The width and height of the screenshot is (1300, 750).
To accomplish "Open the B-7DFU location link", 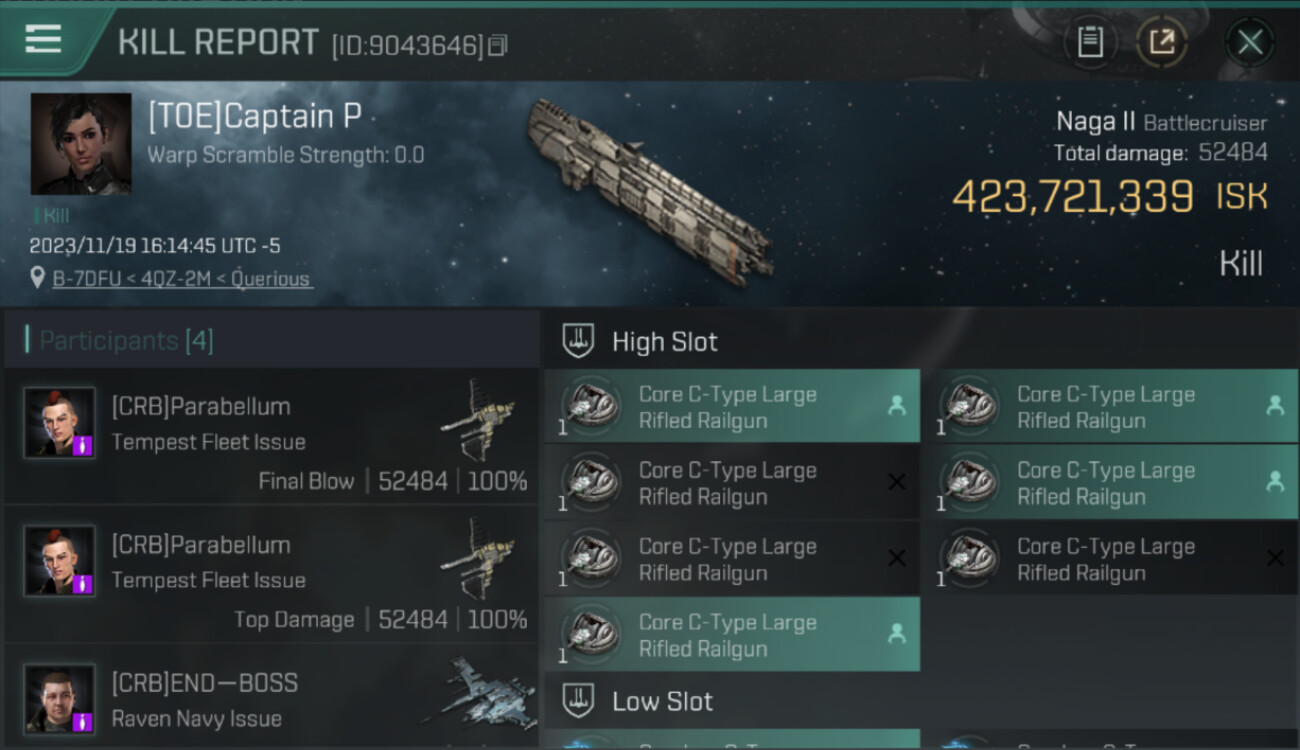I will coord(182,279).
